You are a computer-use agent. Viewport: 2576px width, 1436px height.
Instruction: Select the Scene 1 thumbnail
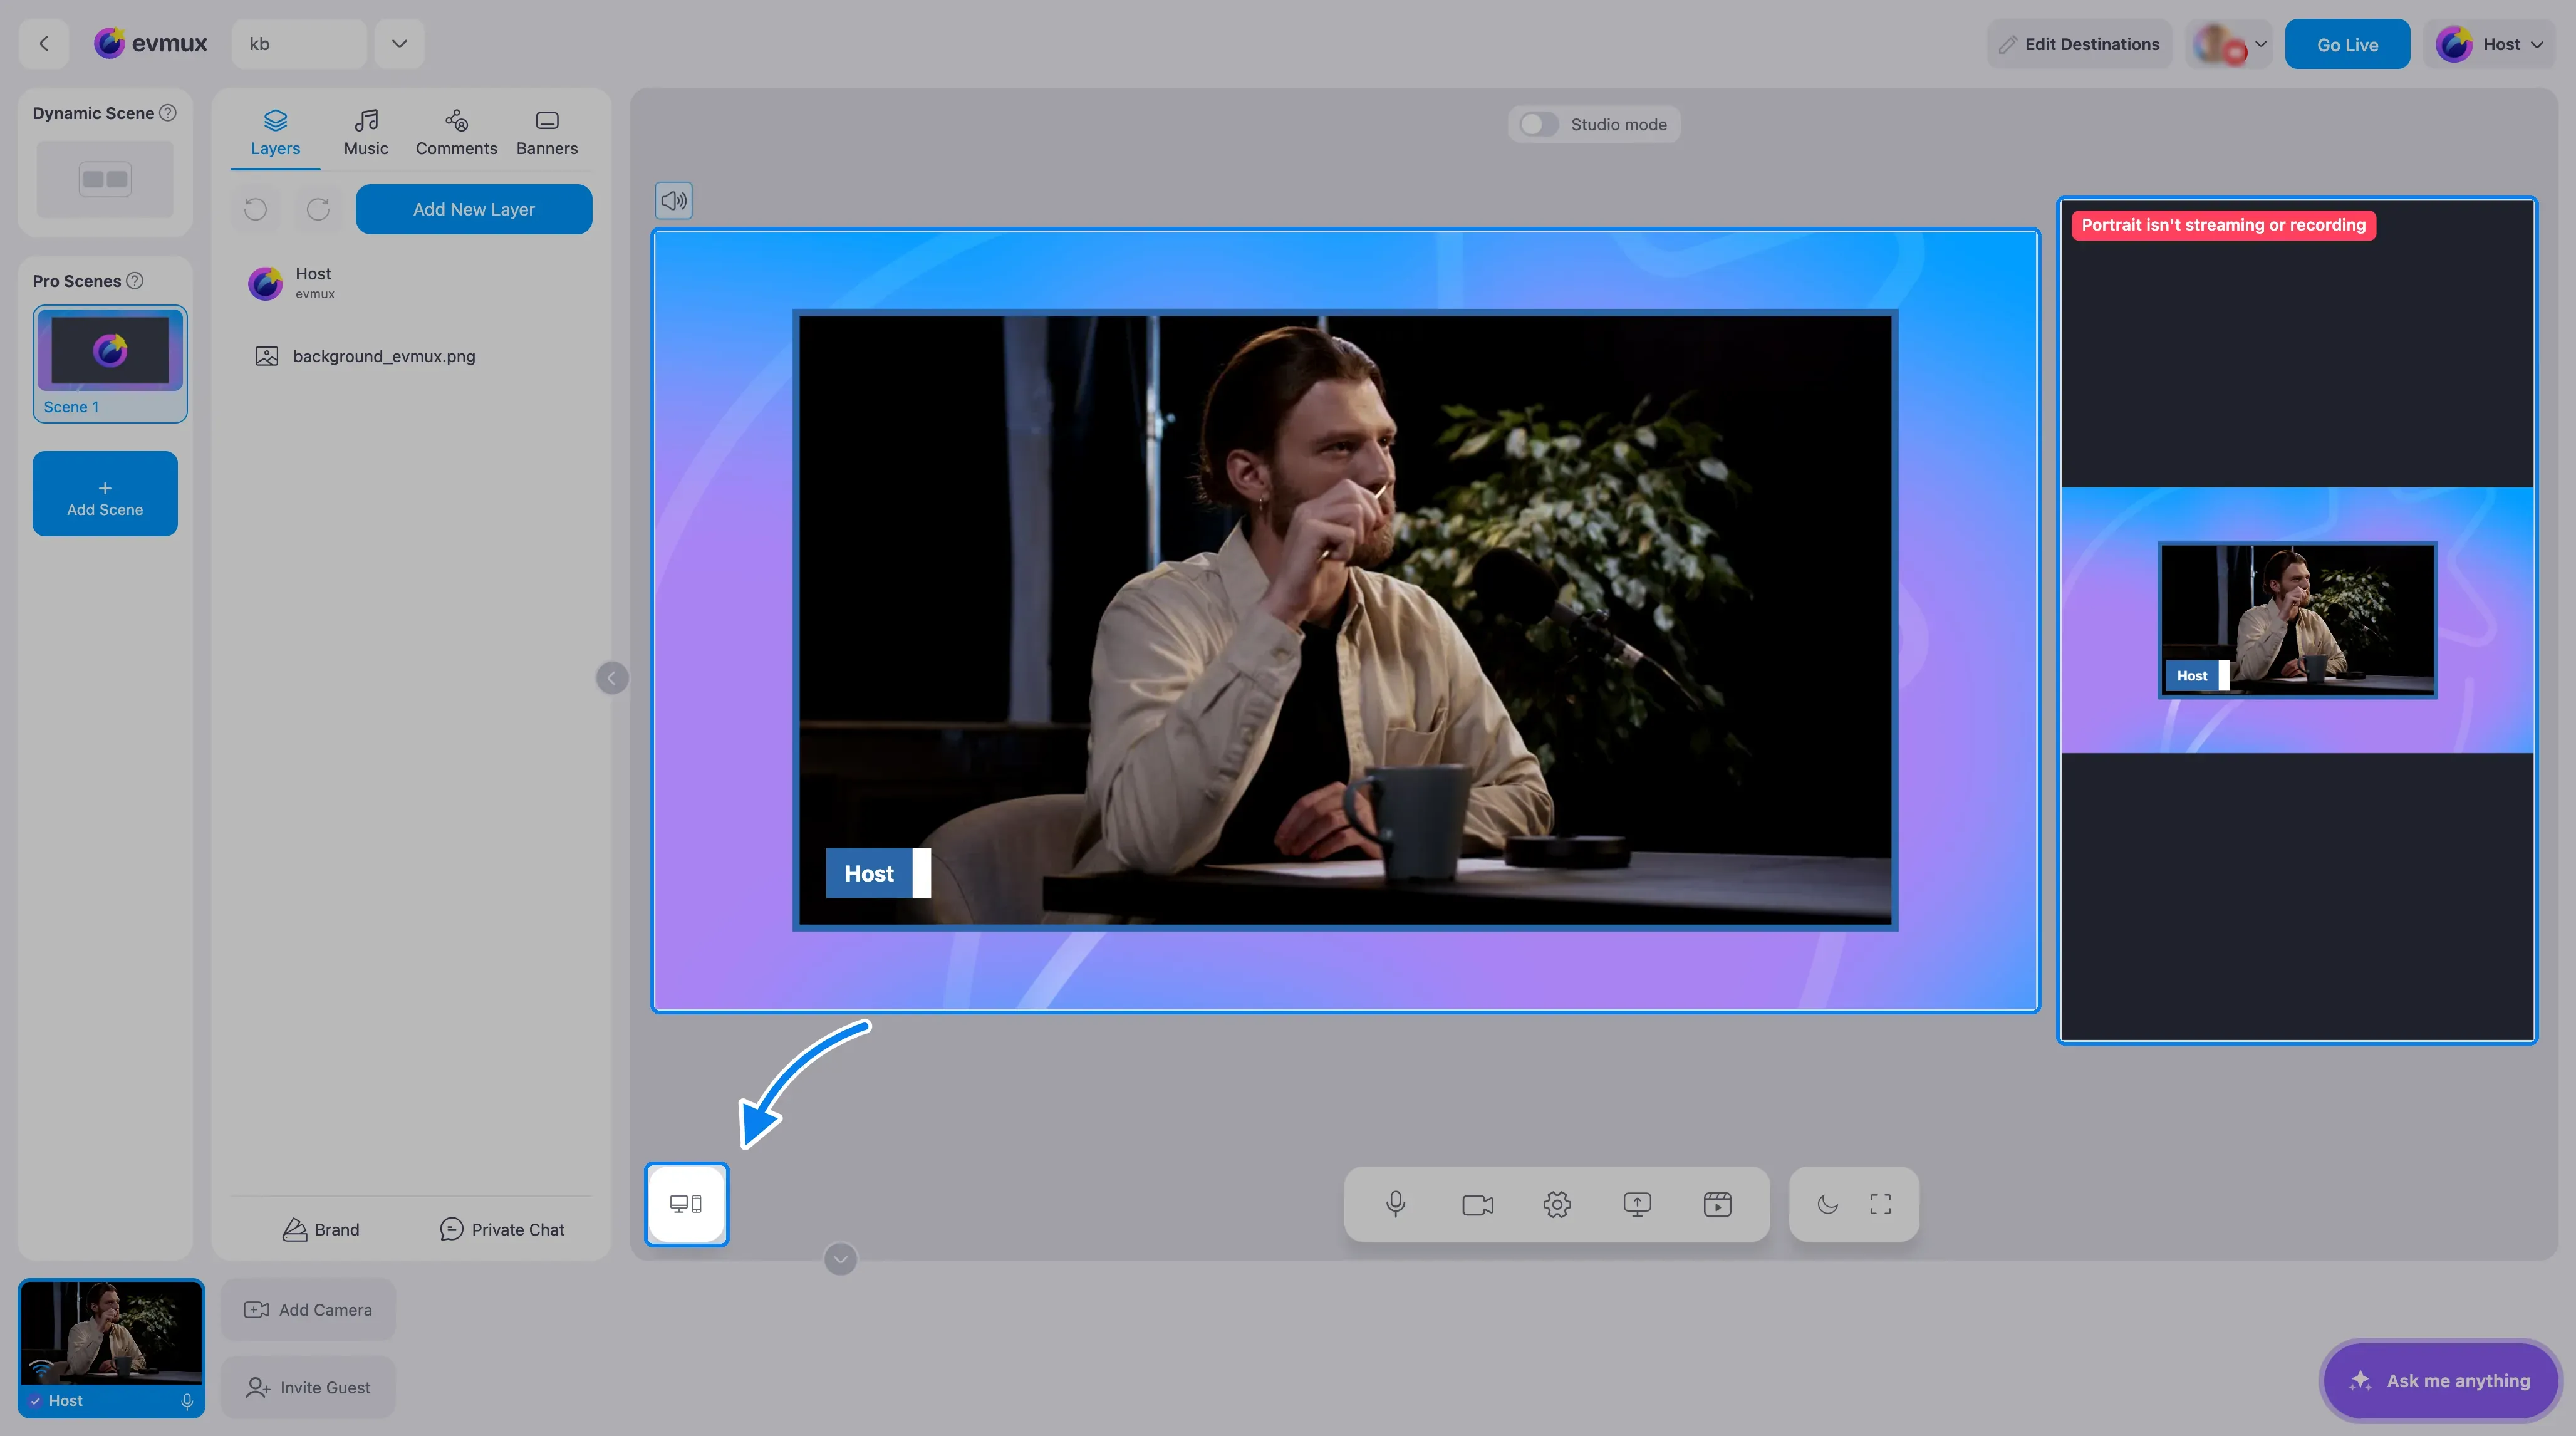click(110, 364)
